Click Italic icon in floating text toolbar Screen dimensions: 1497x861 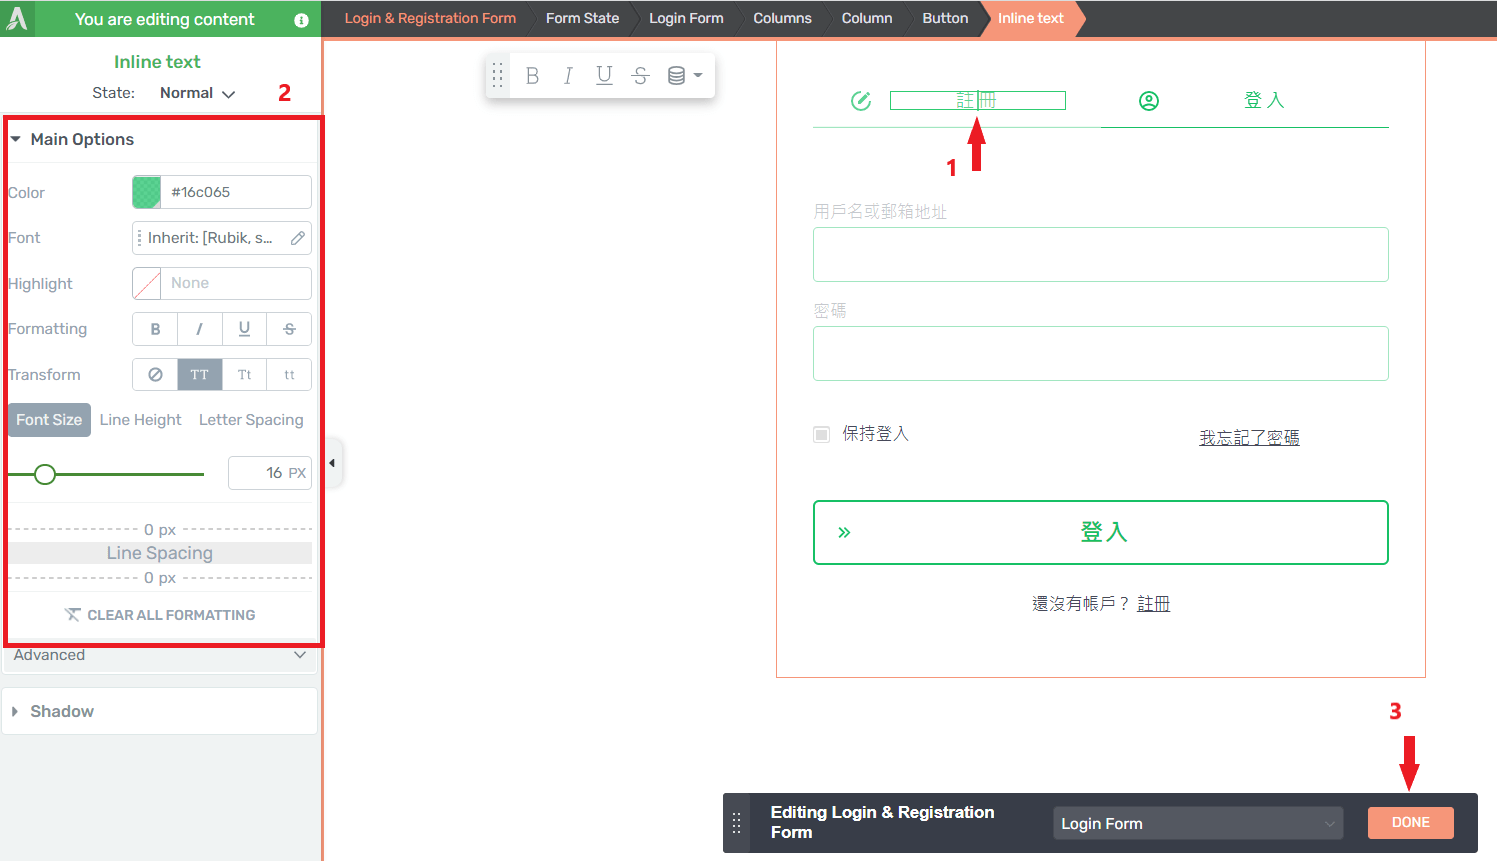point(568,76)
